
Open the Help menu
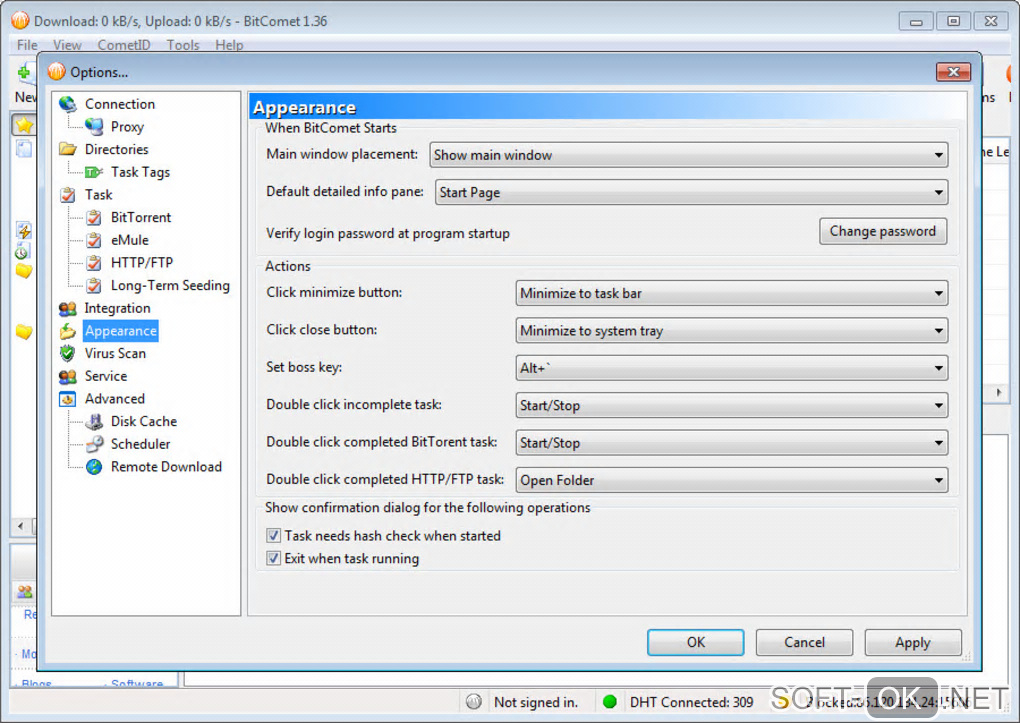click(229, 45)
